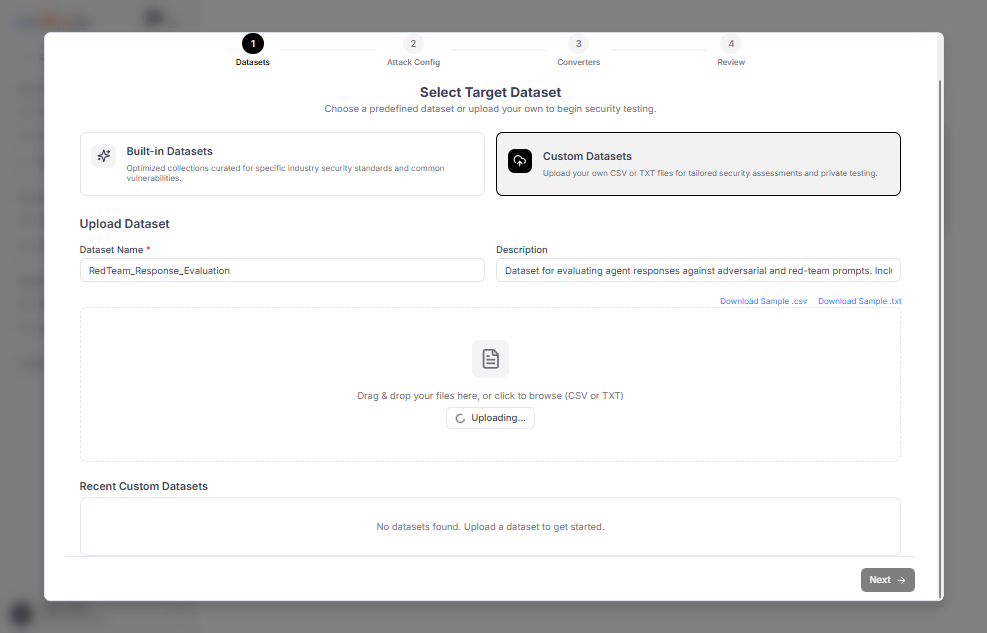
Task: Click the step 3 circle above Converters
Action: (578, 44)
